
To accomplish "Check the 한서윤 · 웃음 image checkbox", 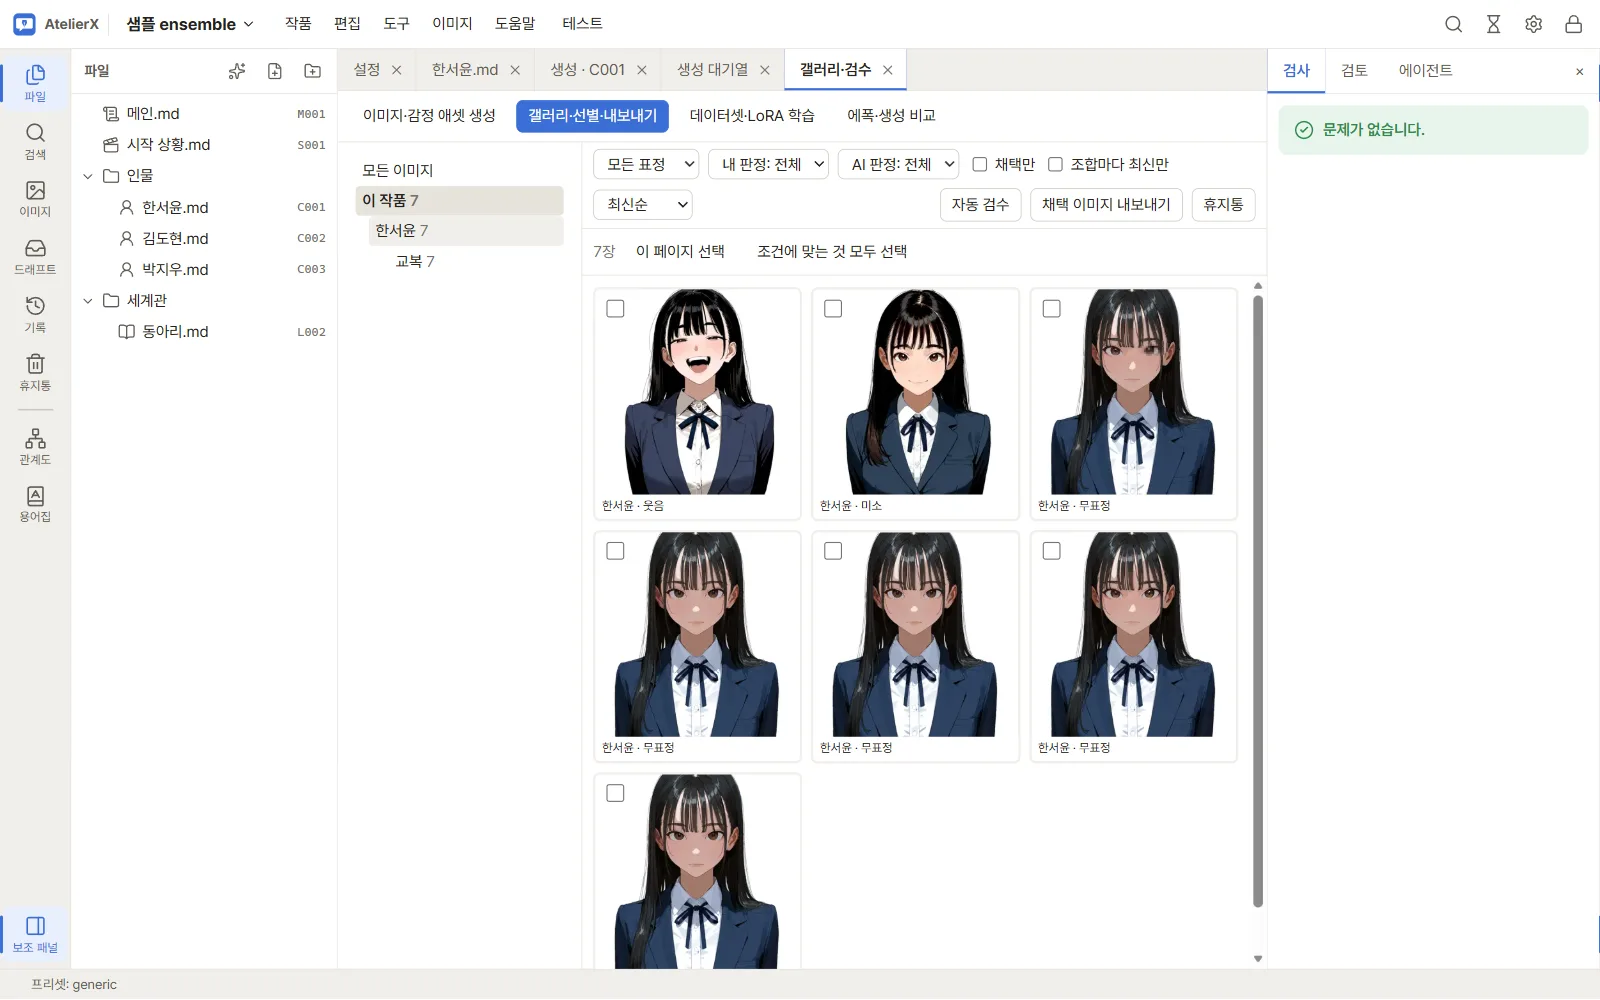I will tap(615, 309).
